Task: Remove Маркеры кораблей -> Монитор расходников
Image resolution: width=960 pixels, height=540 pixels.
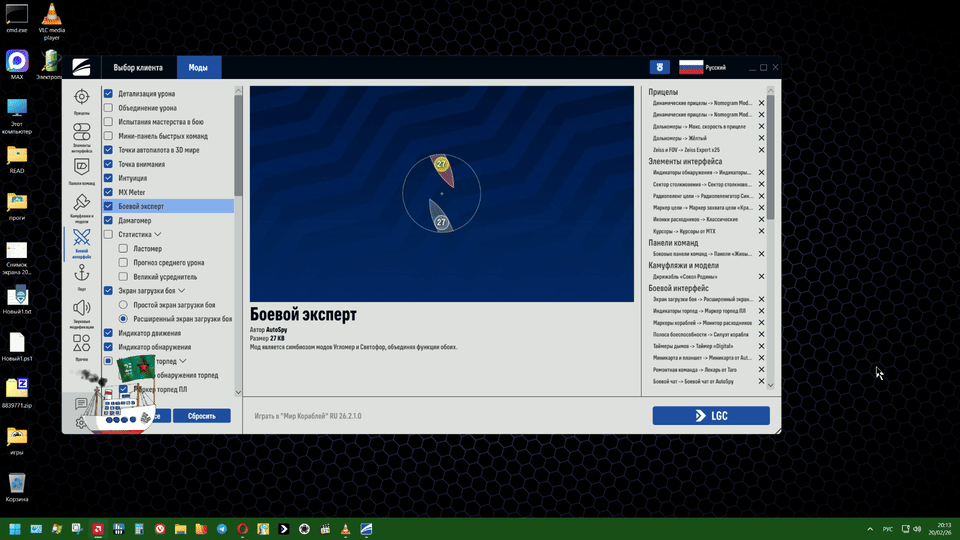Action: tap(762, 323)
